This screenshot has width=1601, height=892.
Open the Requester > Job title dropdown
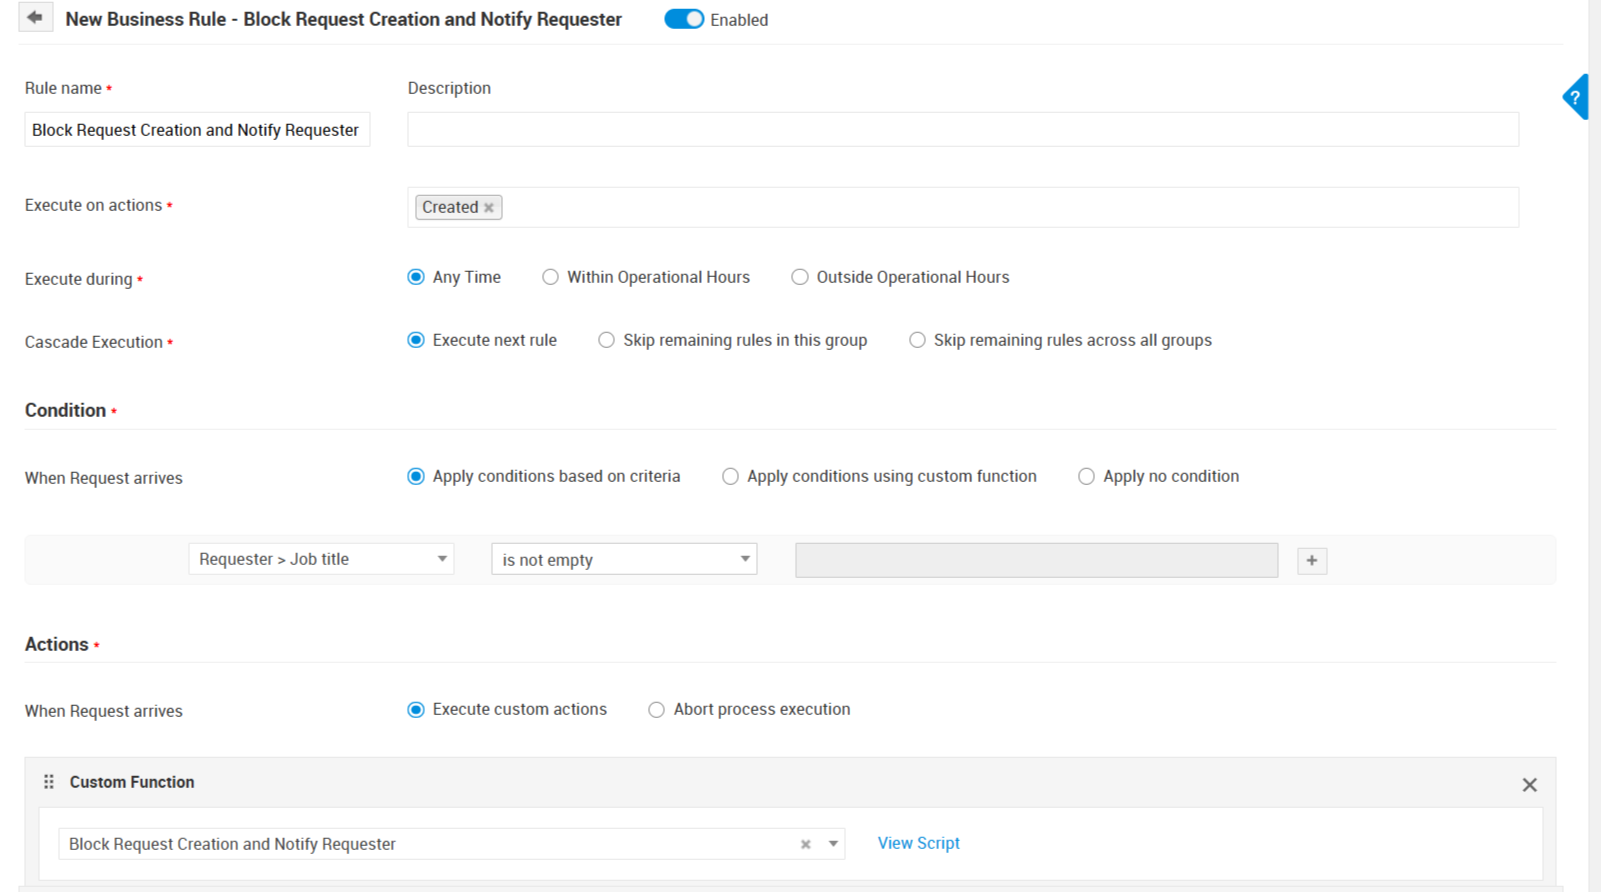point(321,559)
